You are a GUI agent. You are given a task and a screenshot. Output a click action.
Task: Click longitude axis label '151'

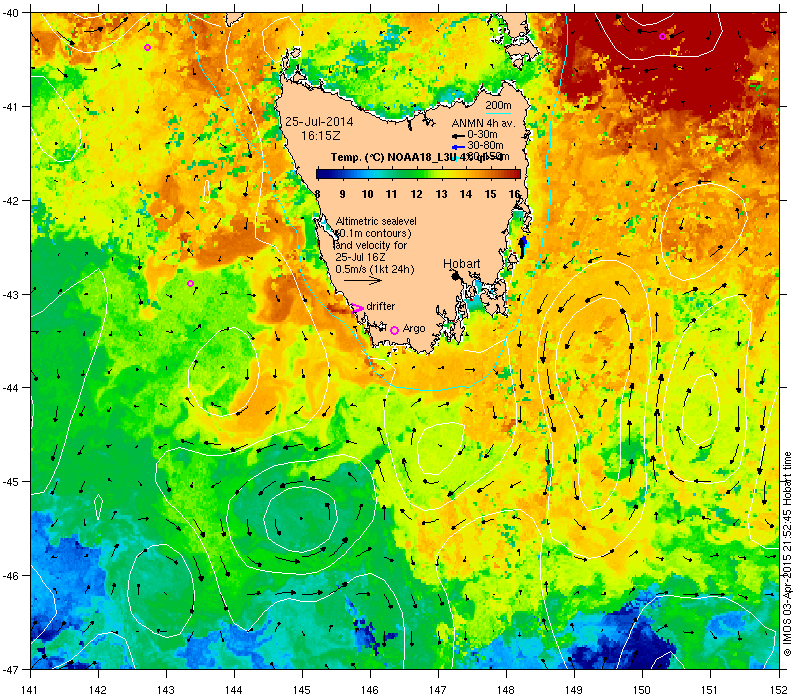coord(710,690)
